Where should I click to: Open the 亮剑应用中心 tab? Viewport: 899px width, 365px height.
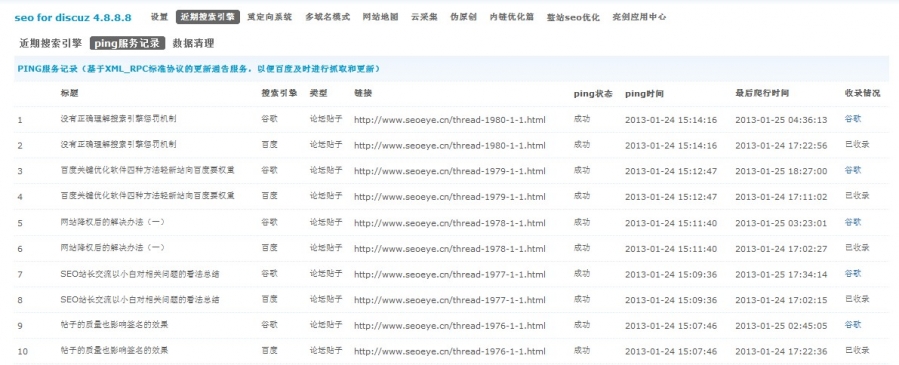(x=639, y=17)
